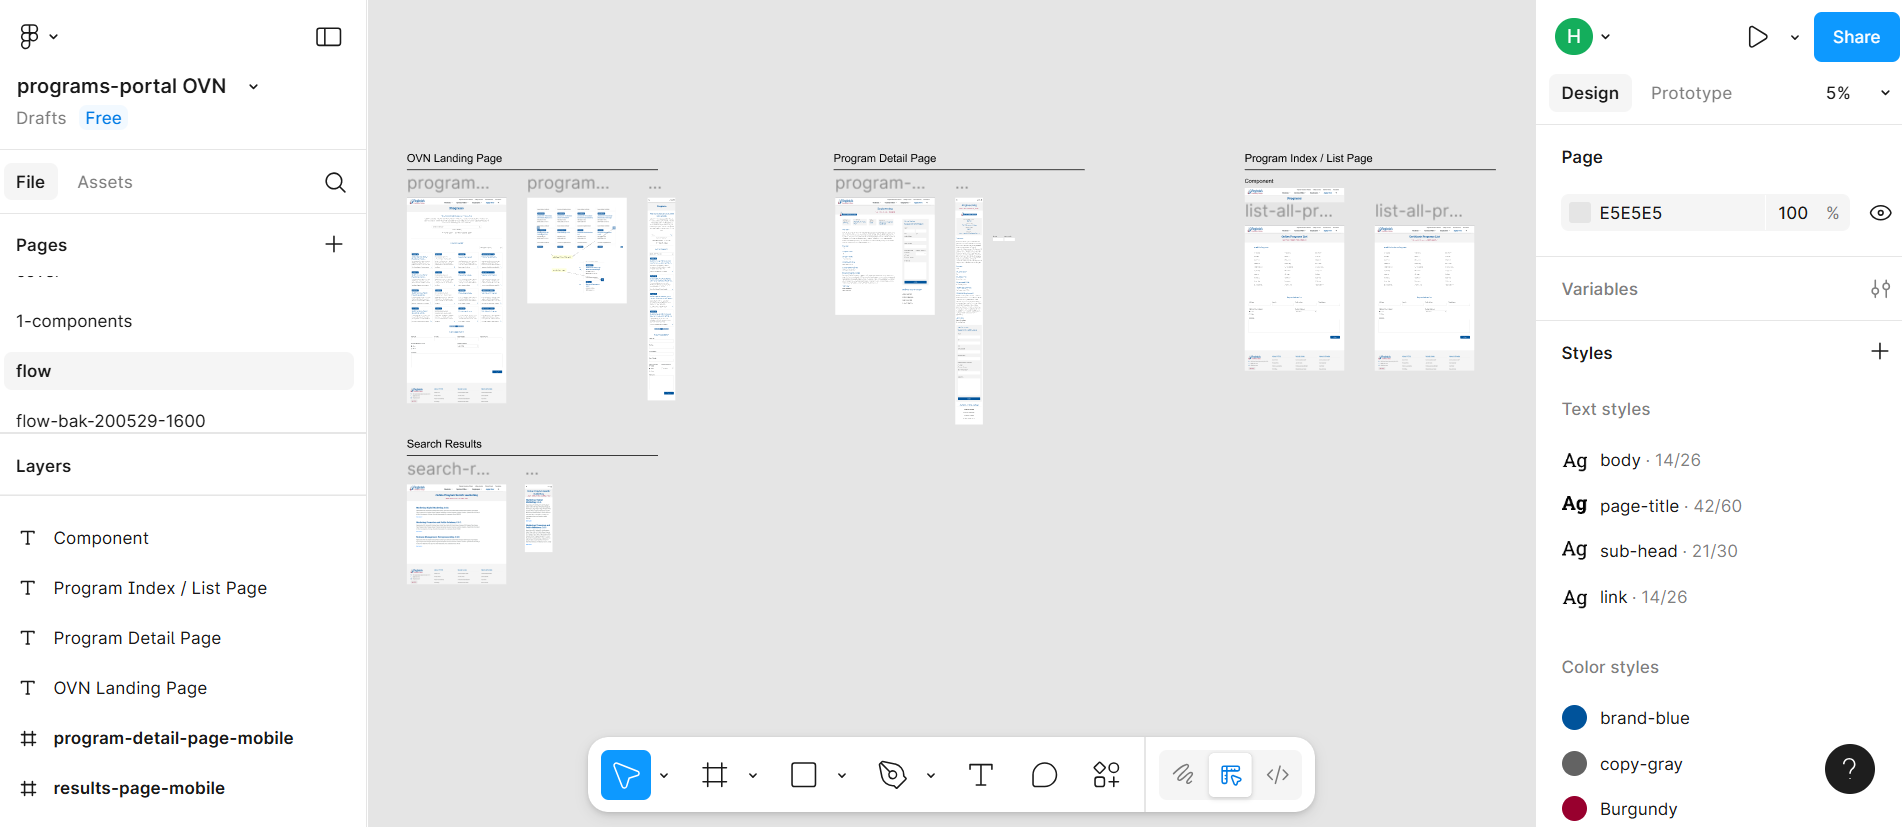Select the Frame tool
Screen dimensions: 1902x827
(714, 775)
